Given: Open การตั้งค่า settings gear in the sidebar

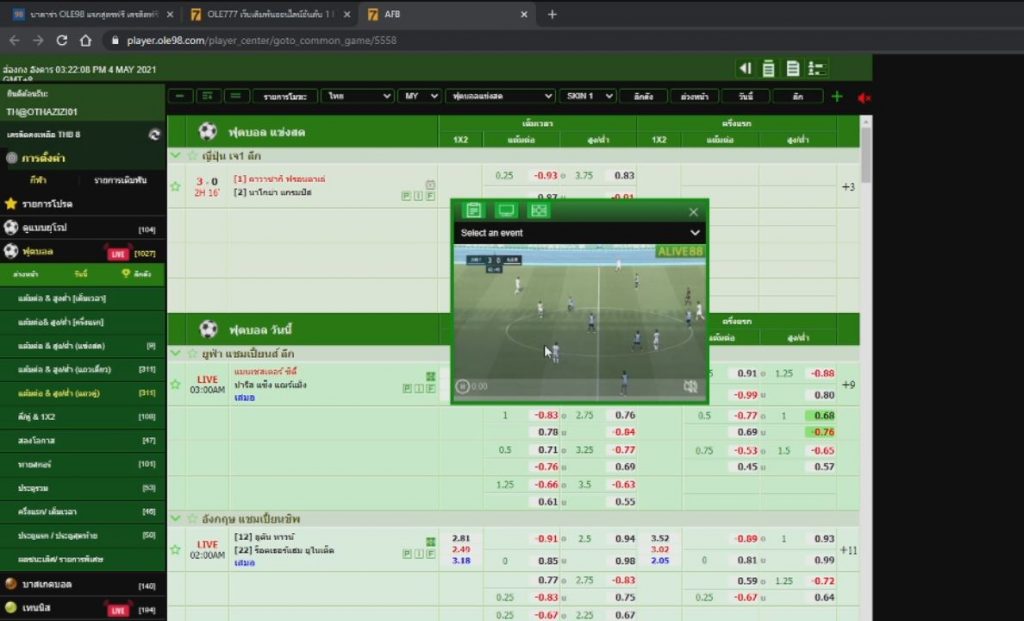Looking at the screenshot, I should tap(11, 157).
